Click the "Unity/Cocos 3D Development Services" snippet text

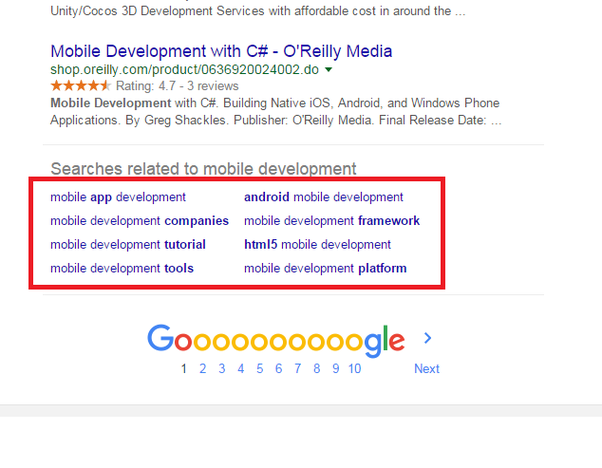pos(157,11)
